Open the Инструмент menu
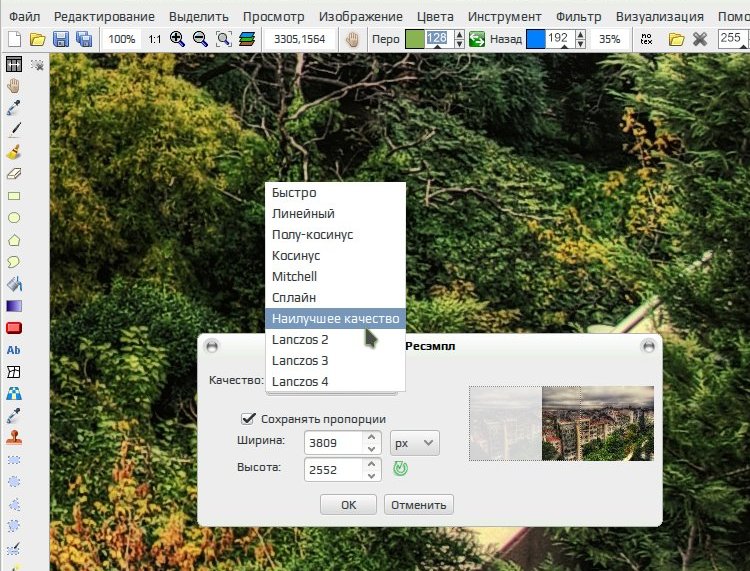Screen dimensions: 750x571 pos(505,16)
